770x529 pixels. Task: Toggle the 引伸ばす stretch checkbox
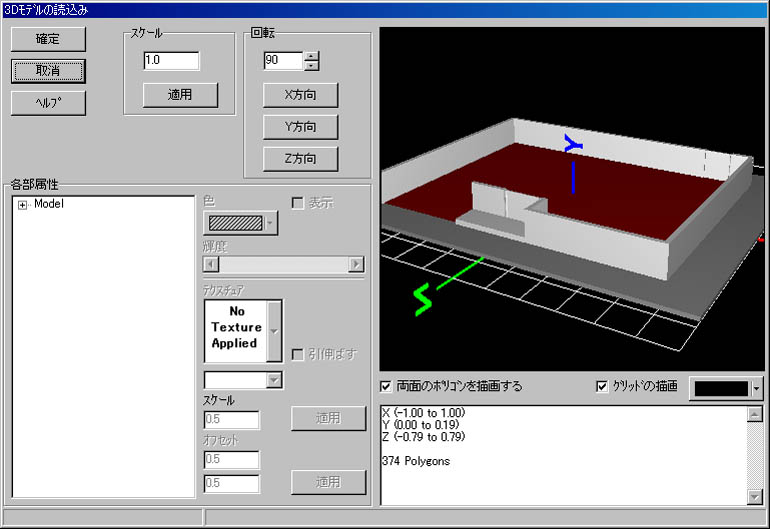pos(298,354)
